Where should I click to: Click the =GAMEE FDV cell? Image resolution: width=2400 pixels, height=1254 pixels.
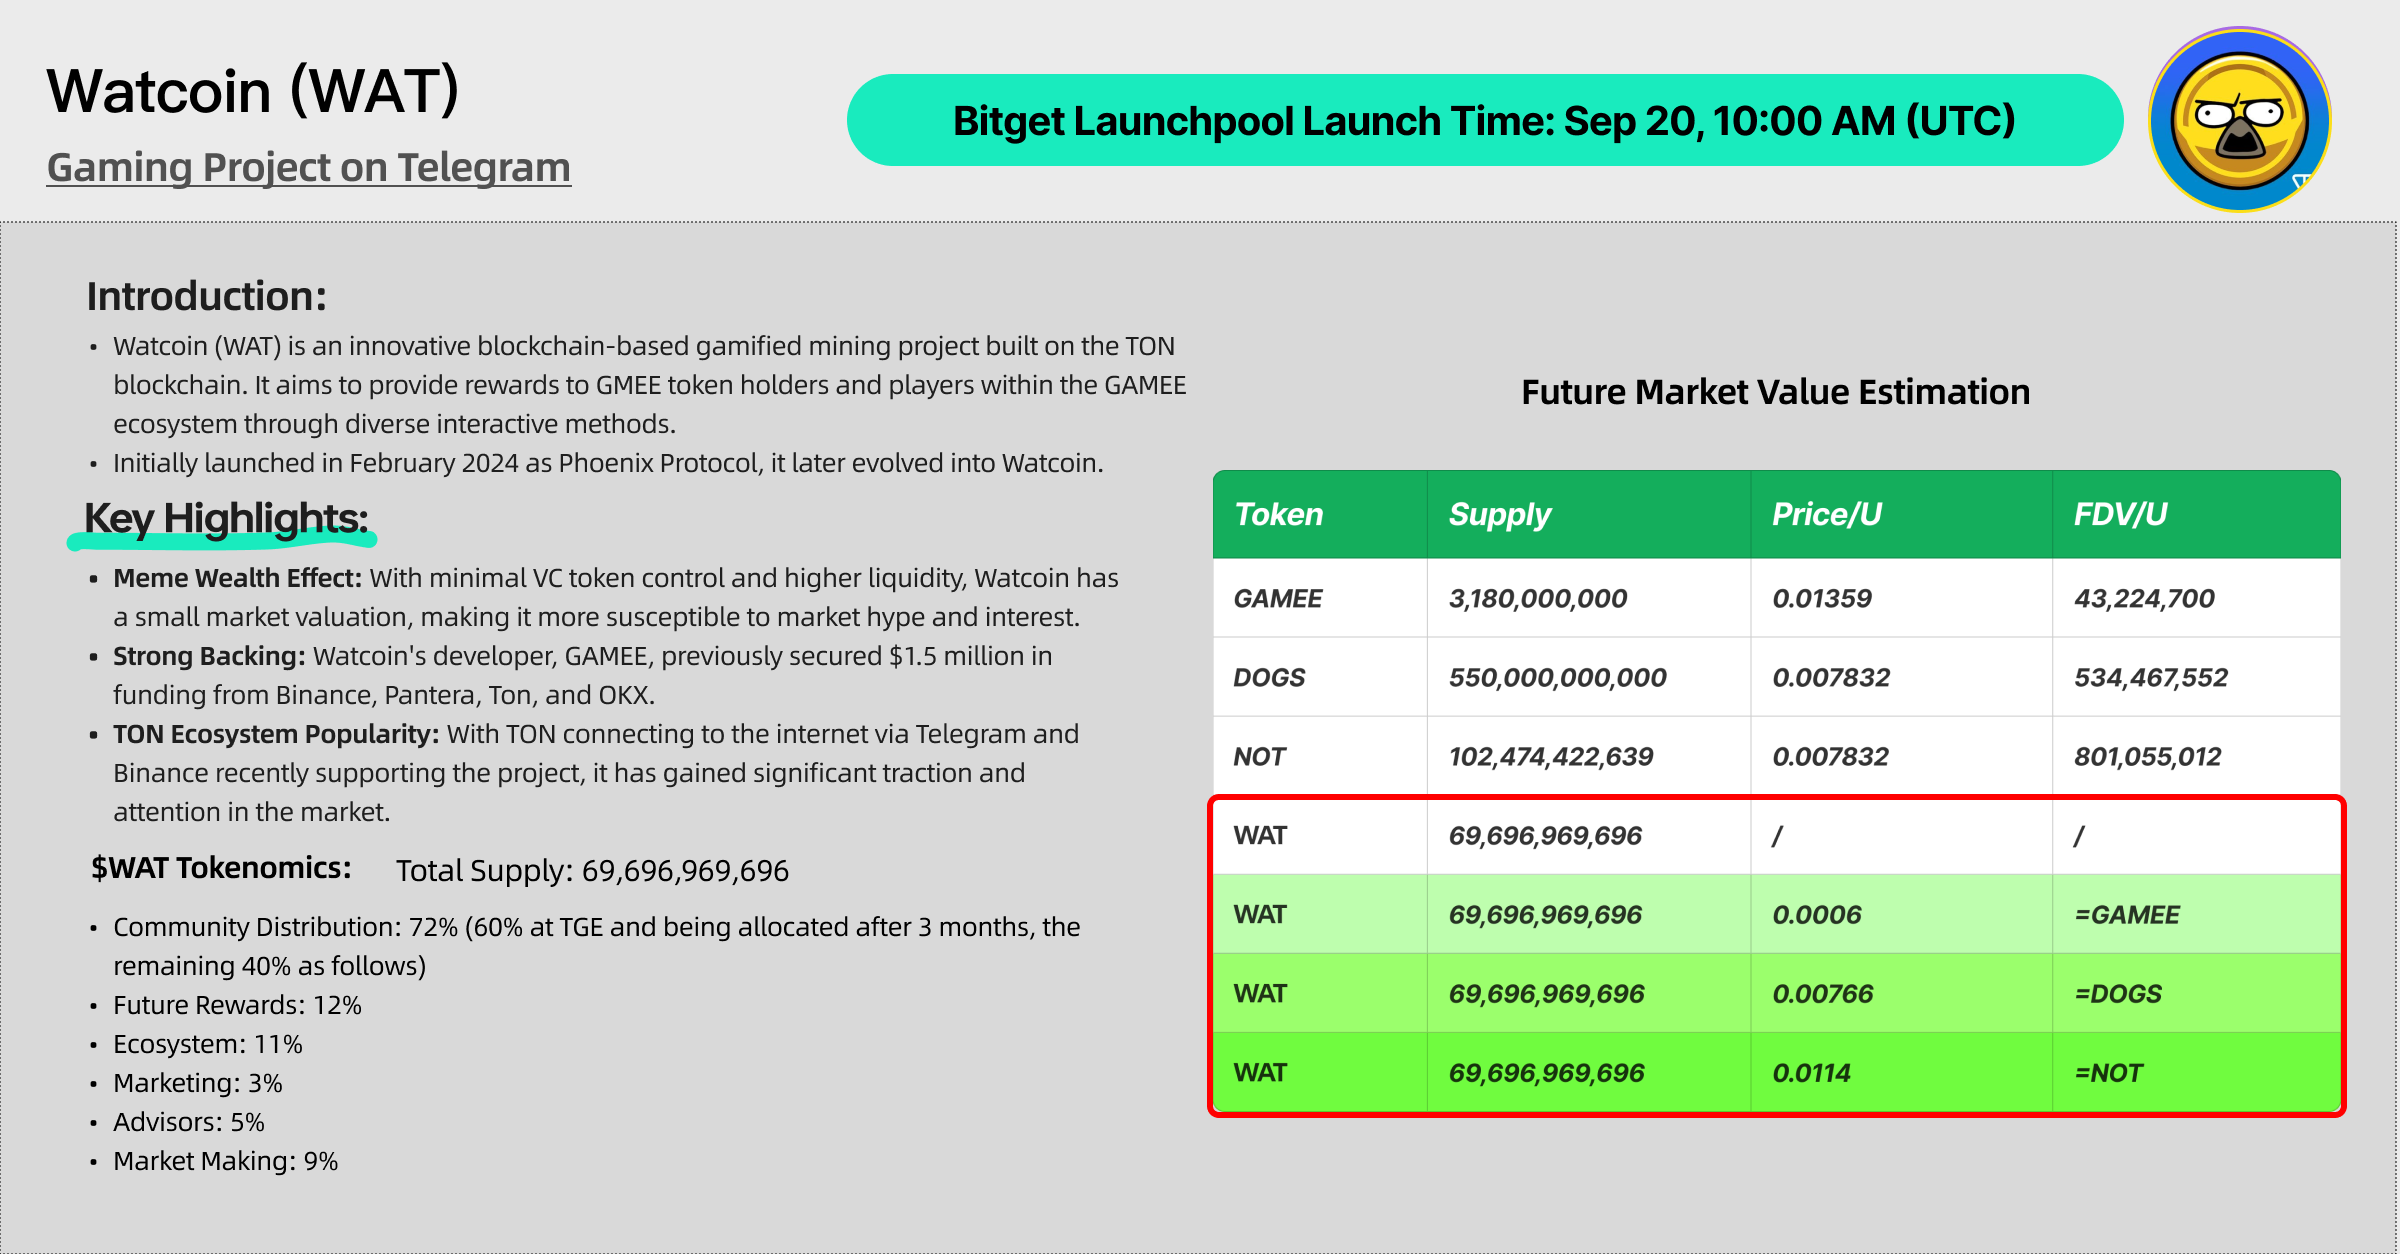2196,914
